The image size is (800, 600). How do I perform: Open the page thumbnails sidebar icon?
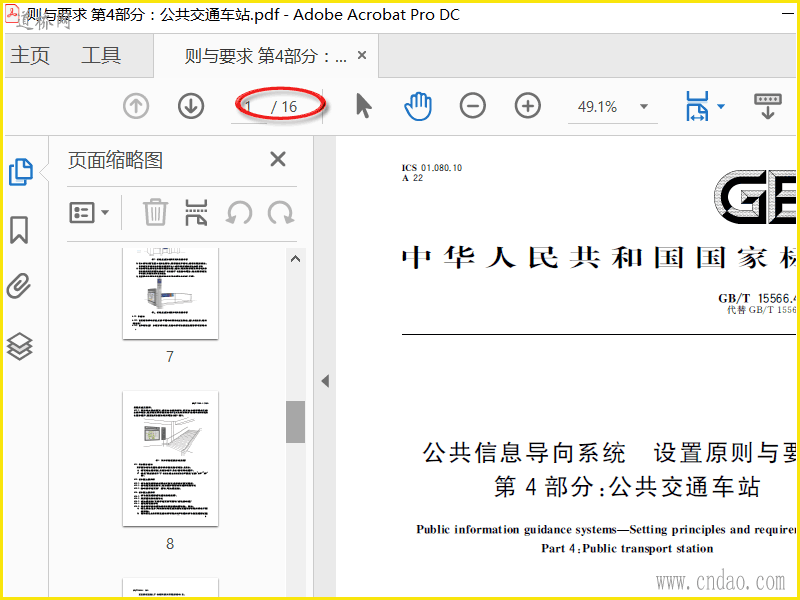[x=21, y=171]
